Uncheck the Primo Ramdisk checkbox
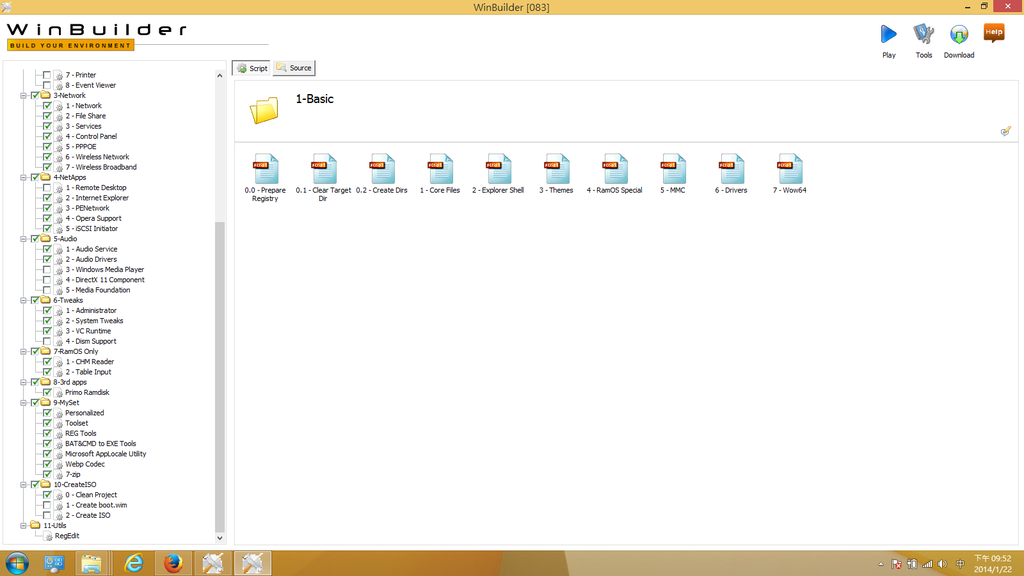The height and width of the screenshot is (576, 1024). pos(47,392)
